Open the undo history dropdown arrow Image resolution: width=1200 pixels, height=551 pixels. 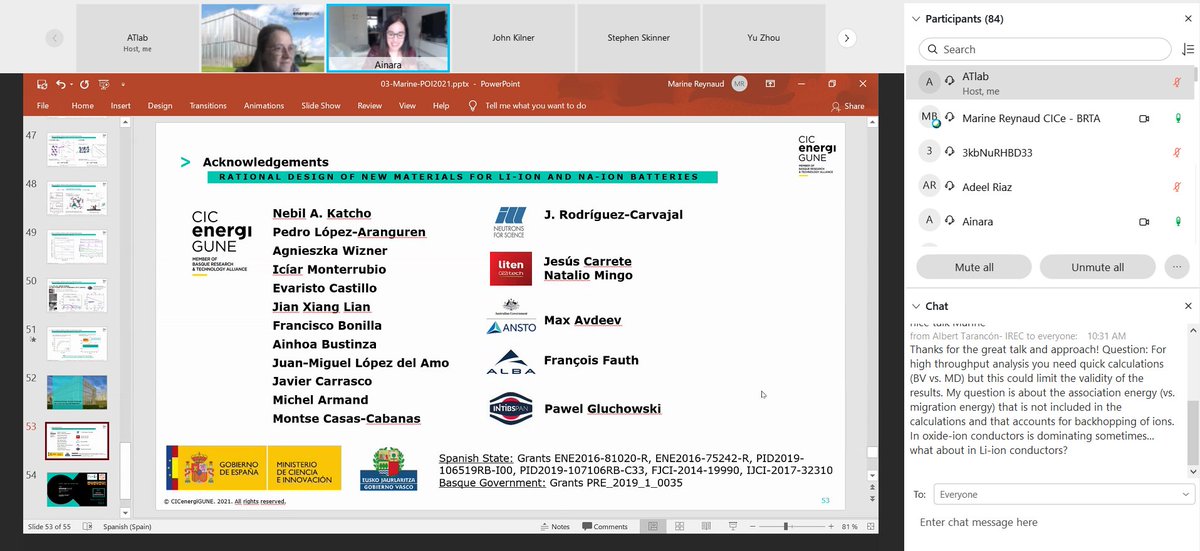coord(72,85)
